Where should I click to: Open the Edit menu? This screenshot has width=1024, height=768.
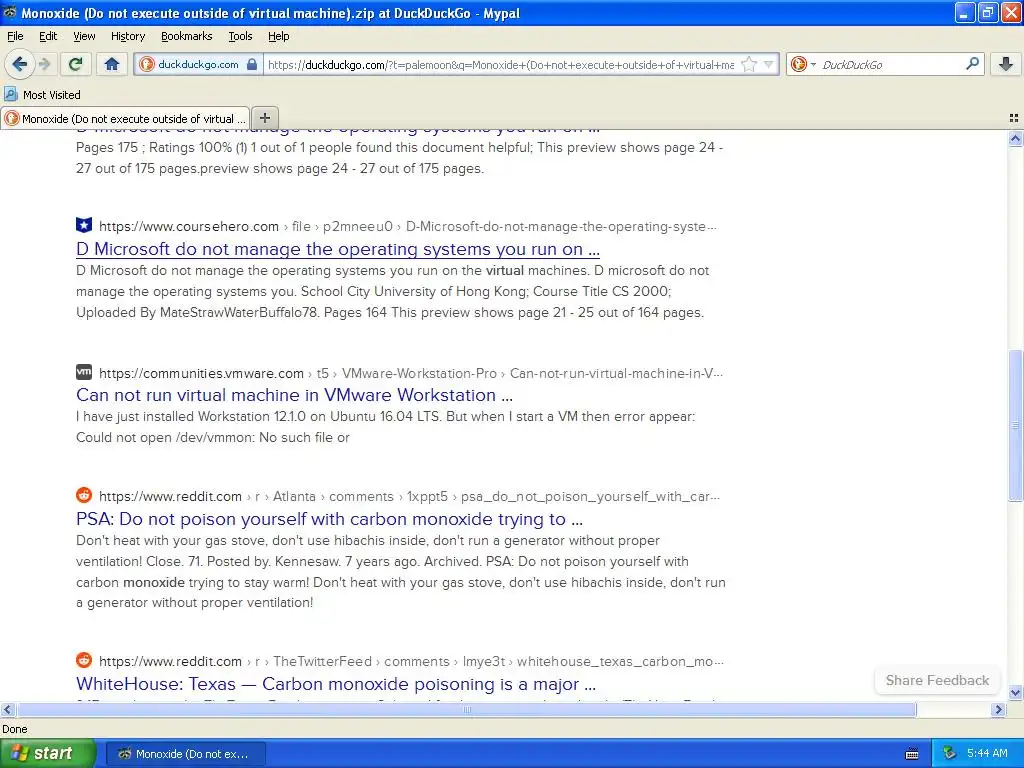point(48,36)
